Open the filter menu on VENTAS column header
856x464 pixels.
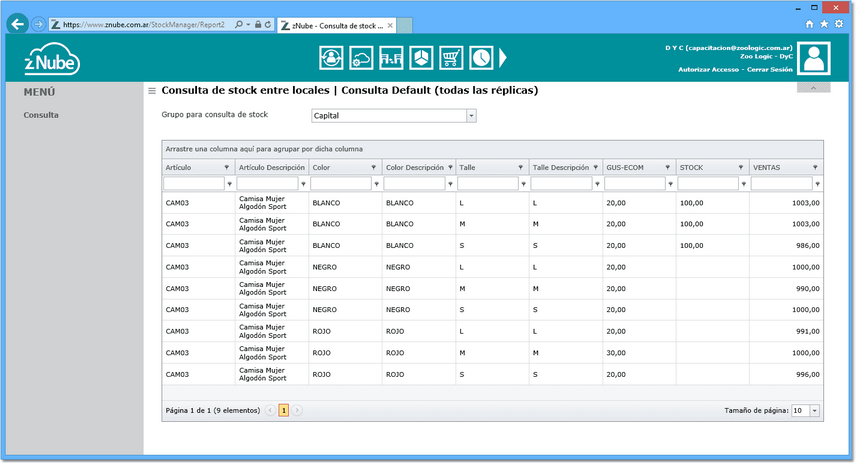pyautogui.click(x=815, y=168)
